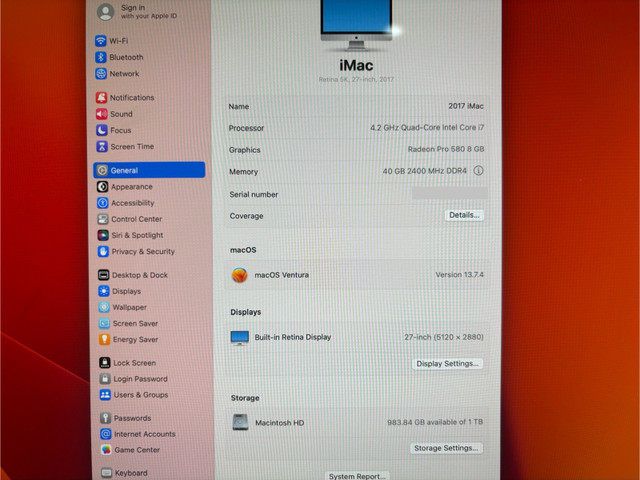
Task: Open the Wi-Fi settings icon
Action: 100,41
